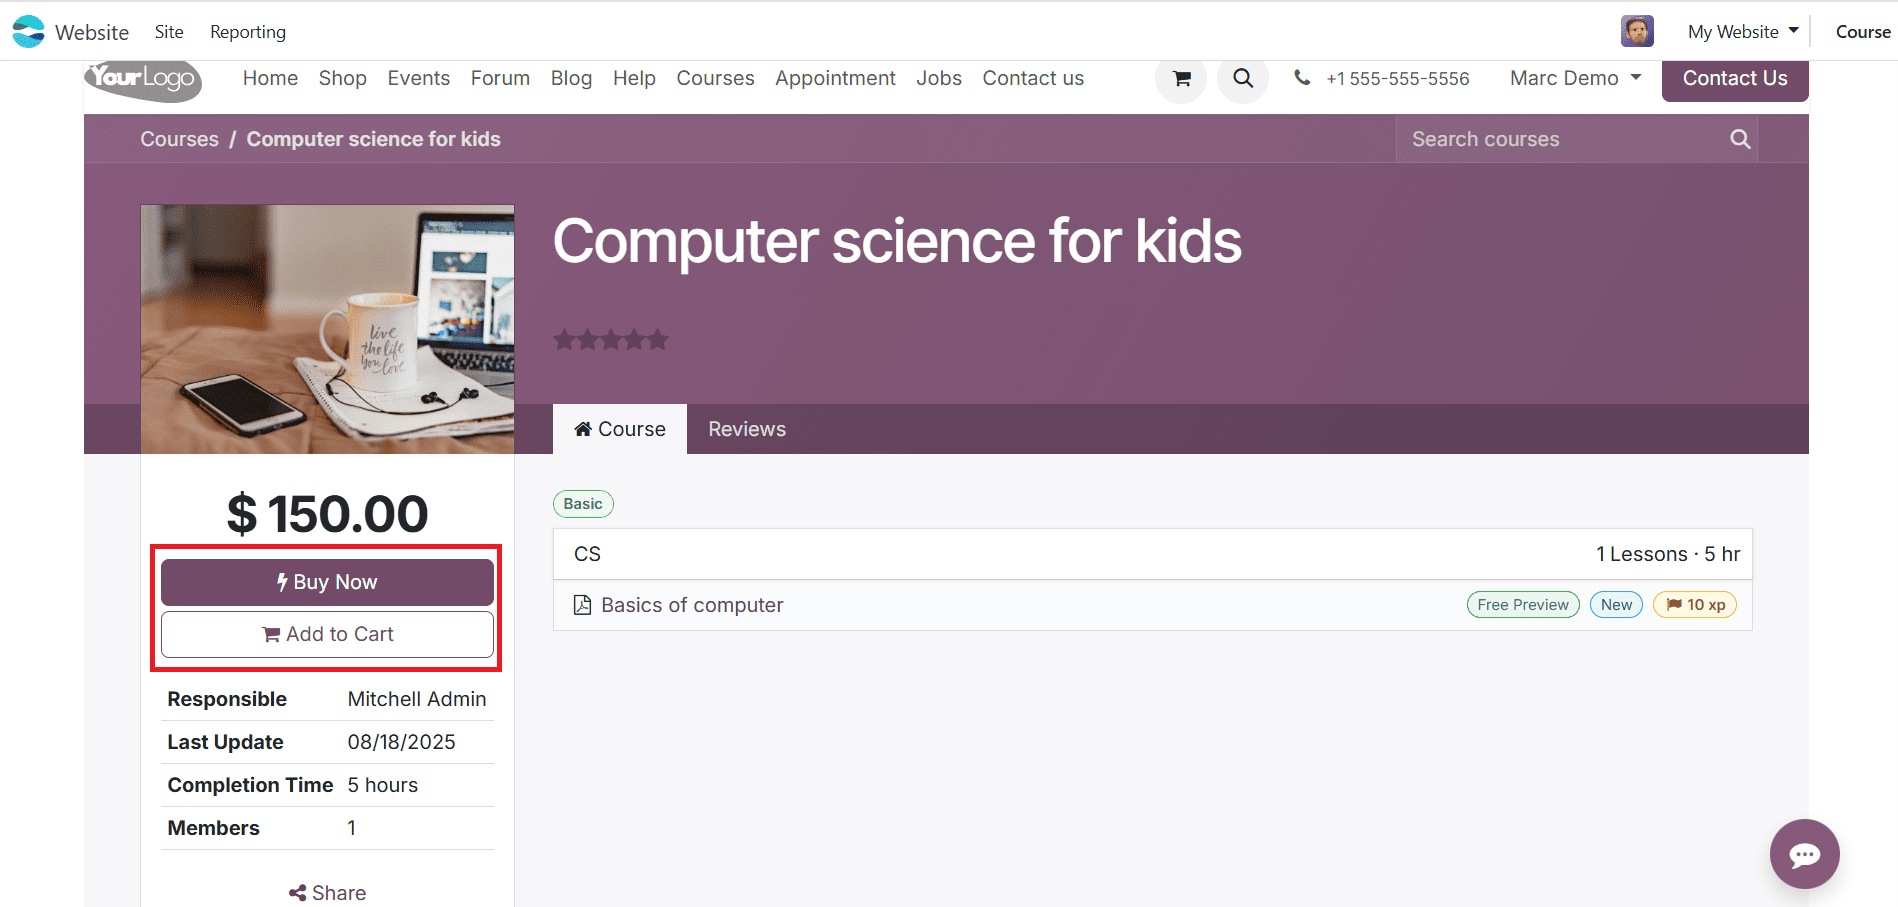
Task: Open the Site menu
Action: pyautogui.click(x=169, y=32)
